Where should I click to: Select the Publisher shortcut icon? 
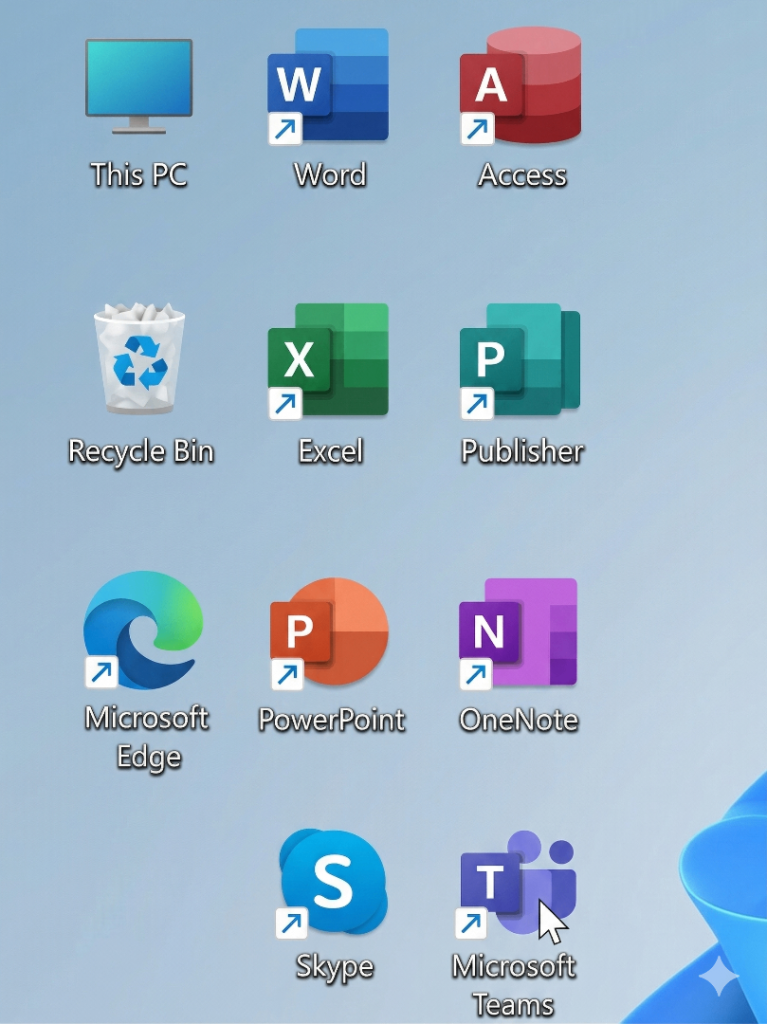(520, 360)
